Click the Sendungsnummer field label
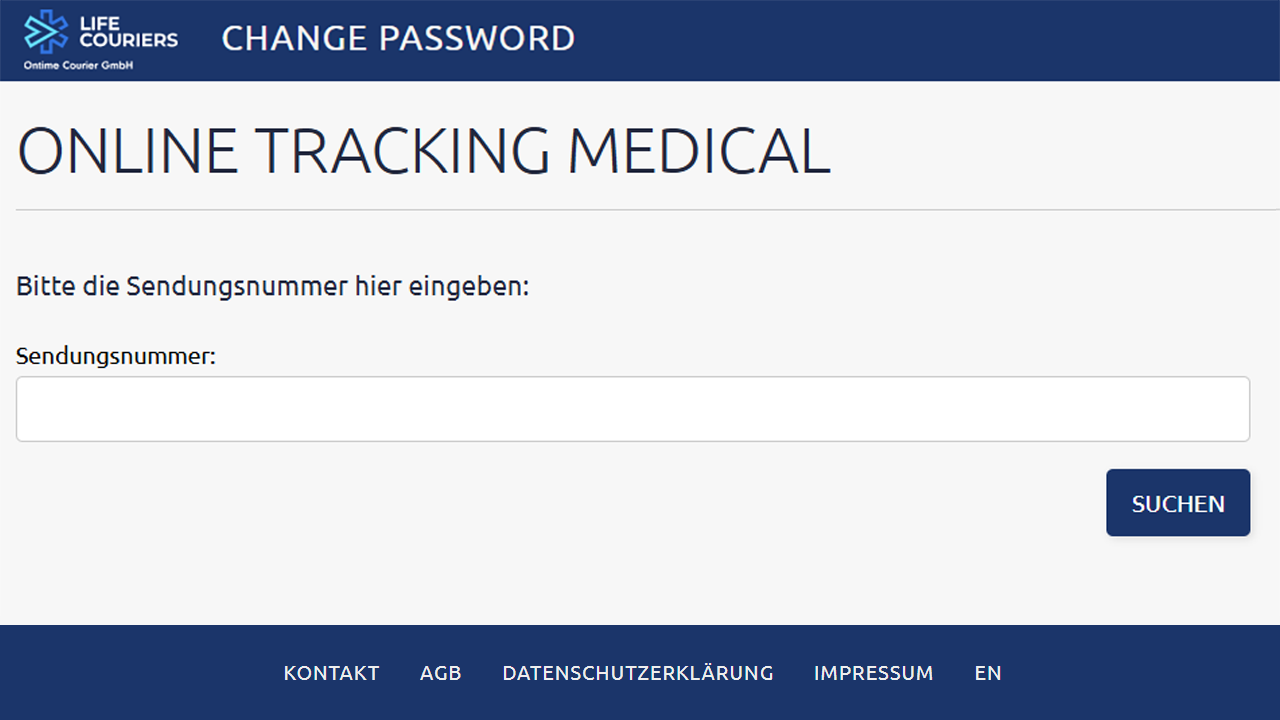The width and height of the screenshot is (1280, 720). click(x=115, y=356)
